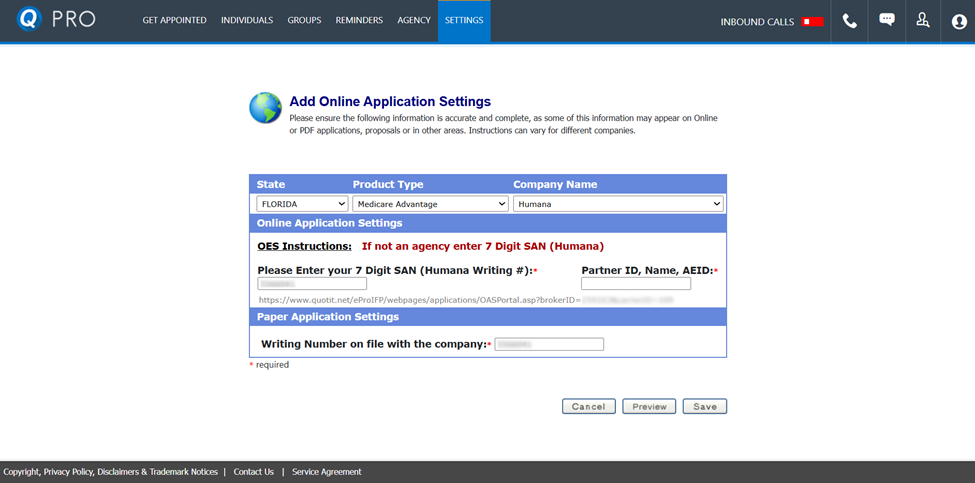Open the Groups menu
Image resolution: width=975 pixels, height=483 pixels.
[x=304, y=21]
